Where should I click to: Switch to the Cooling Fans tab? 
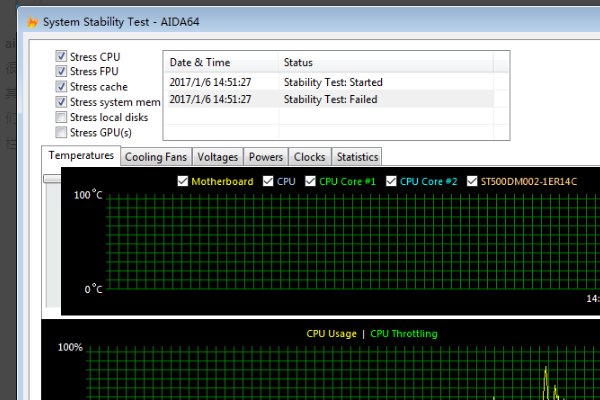click(156, 157)
